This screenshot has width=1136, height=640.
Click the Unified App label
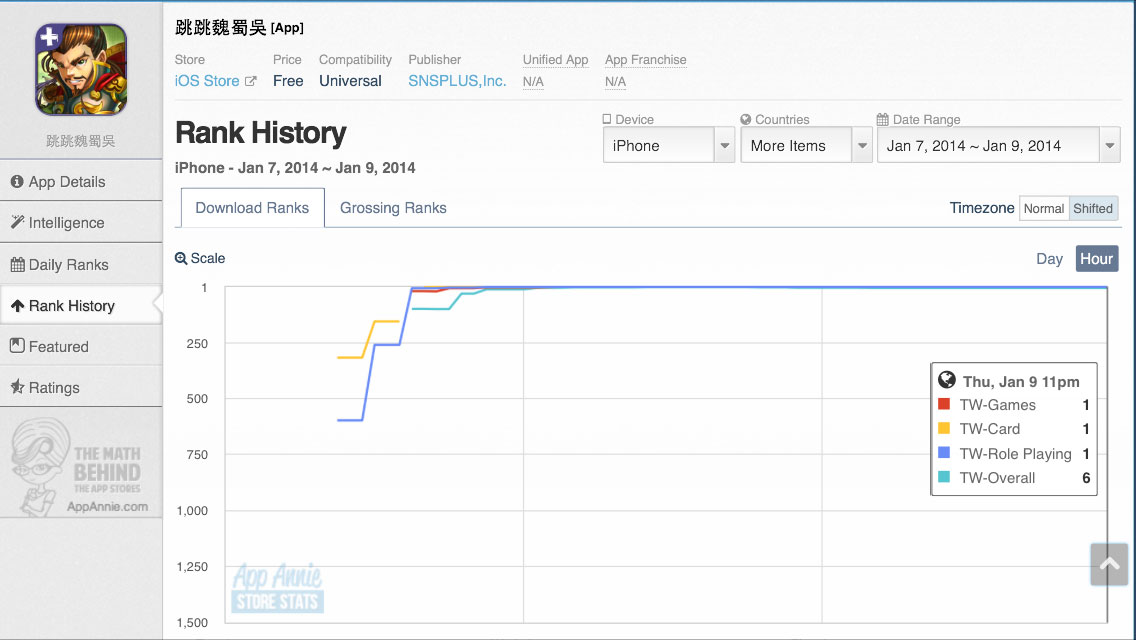coord(556,59)
